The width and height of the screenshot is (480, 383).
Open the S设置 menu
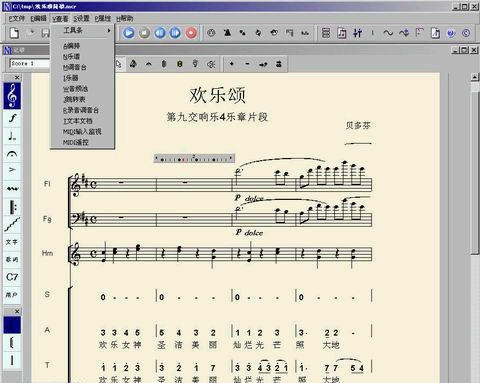click(x=81, y=18)
